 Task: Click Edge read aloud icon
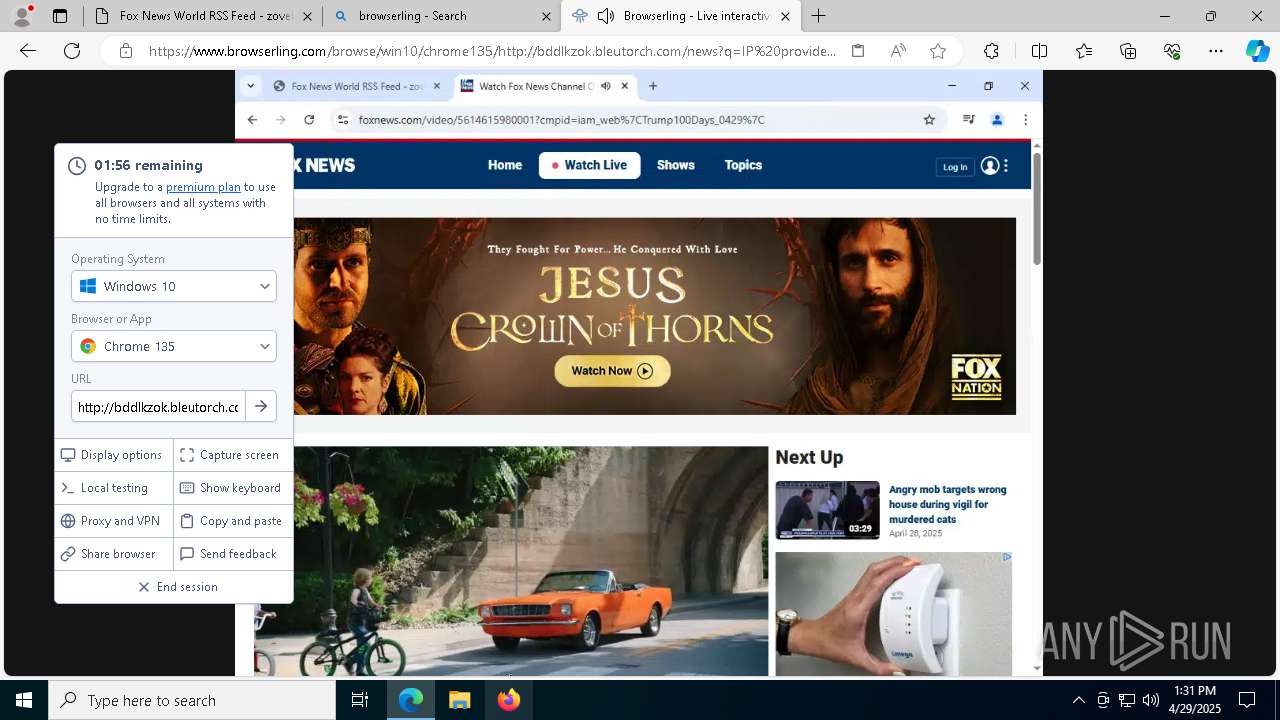898,51
